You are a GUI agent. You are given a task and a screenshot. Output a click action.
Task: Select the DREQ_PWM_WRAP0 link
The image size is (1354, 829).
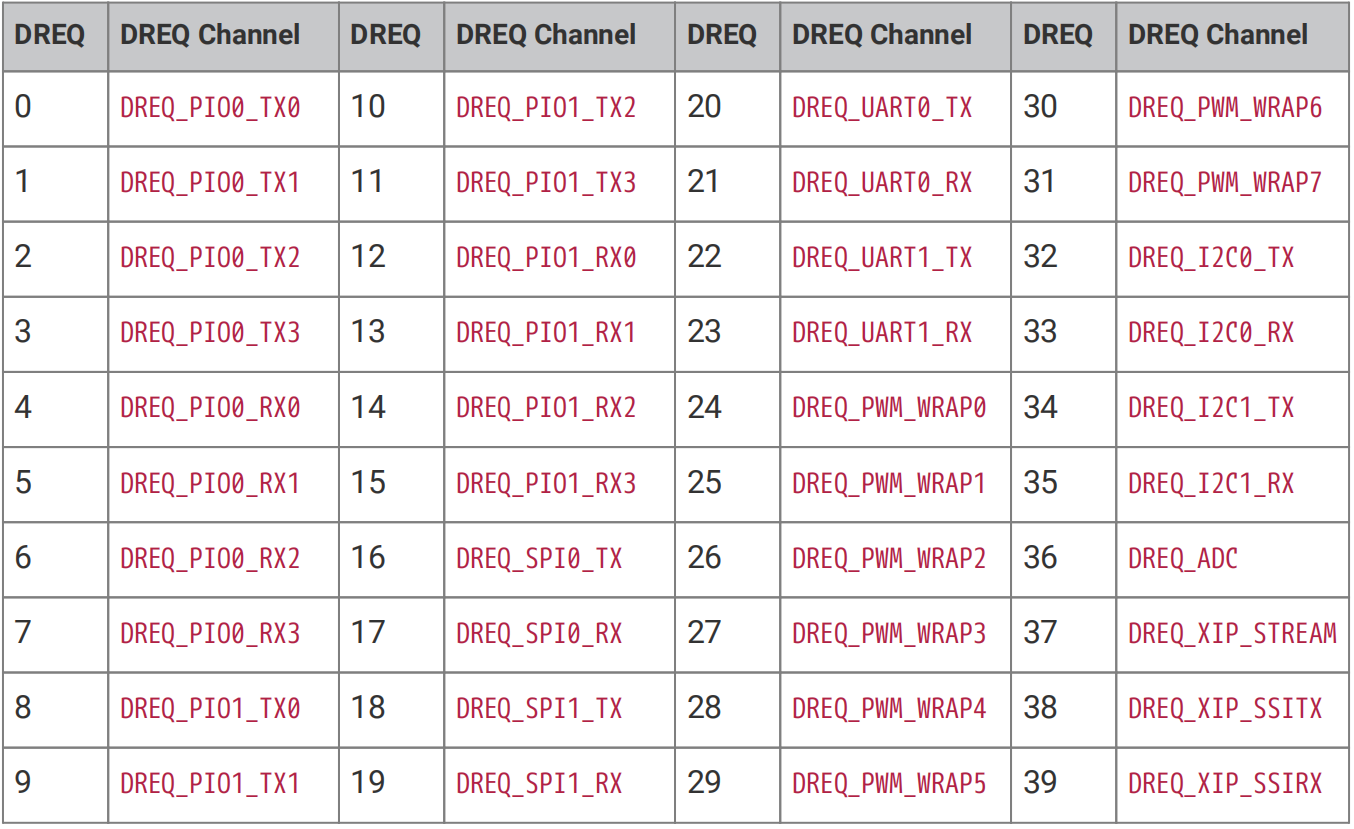click(x=889, y=409)
